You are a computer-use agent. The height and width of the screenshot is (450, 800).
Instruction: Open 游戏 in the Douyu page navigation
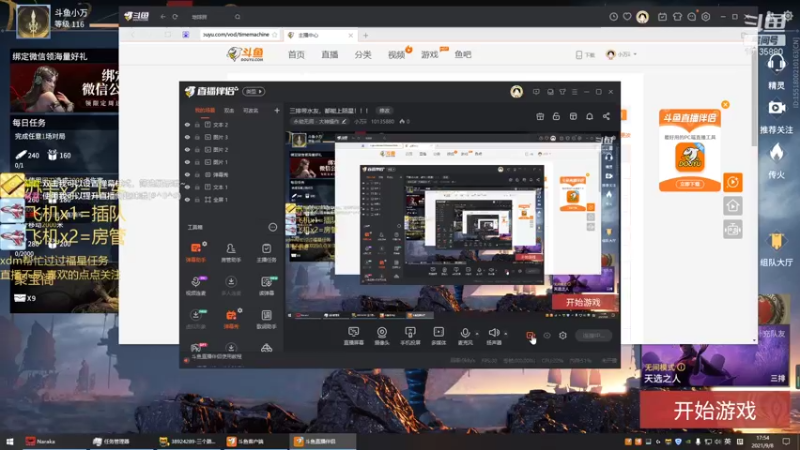point(430,55)
